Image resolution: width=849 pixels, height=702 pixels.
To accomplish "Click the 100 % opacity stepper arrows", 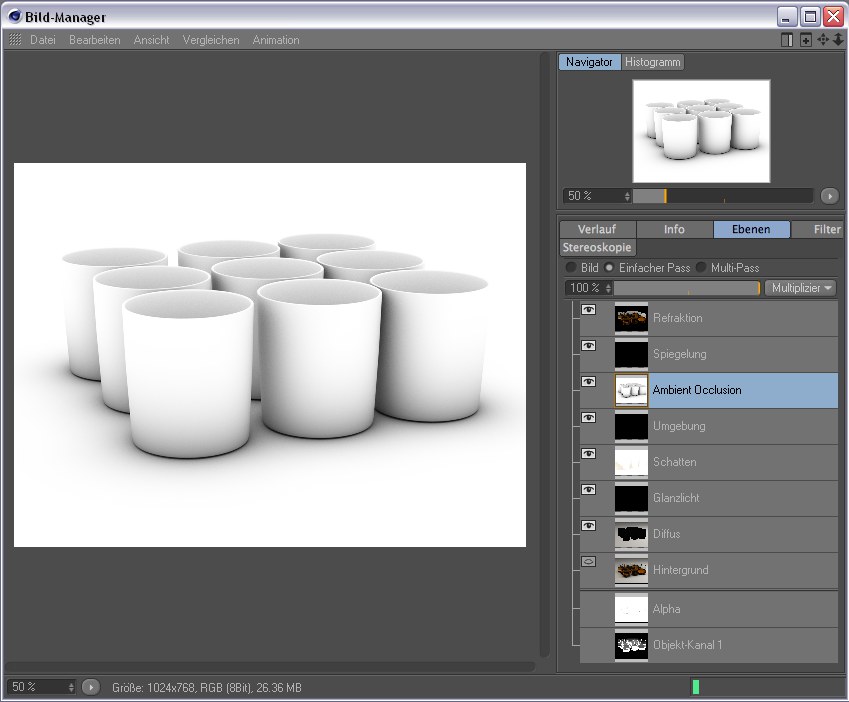I will 607,288.
